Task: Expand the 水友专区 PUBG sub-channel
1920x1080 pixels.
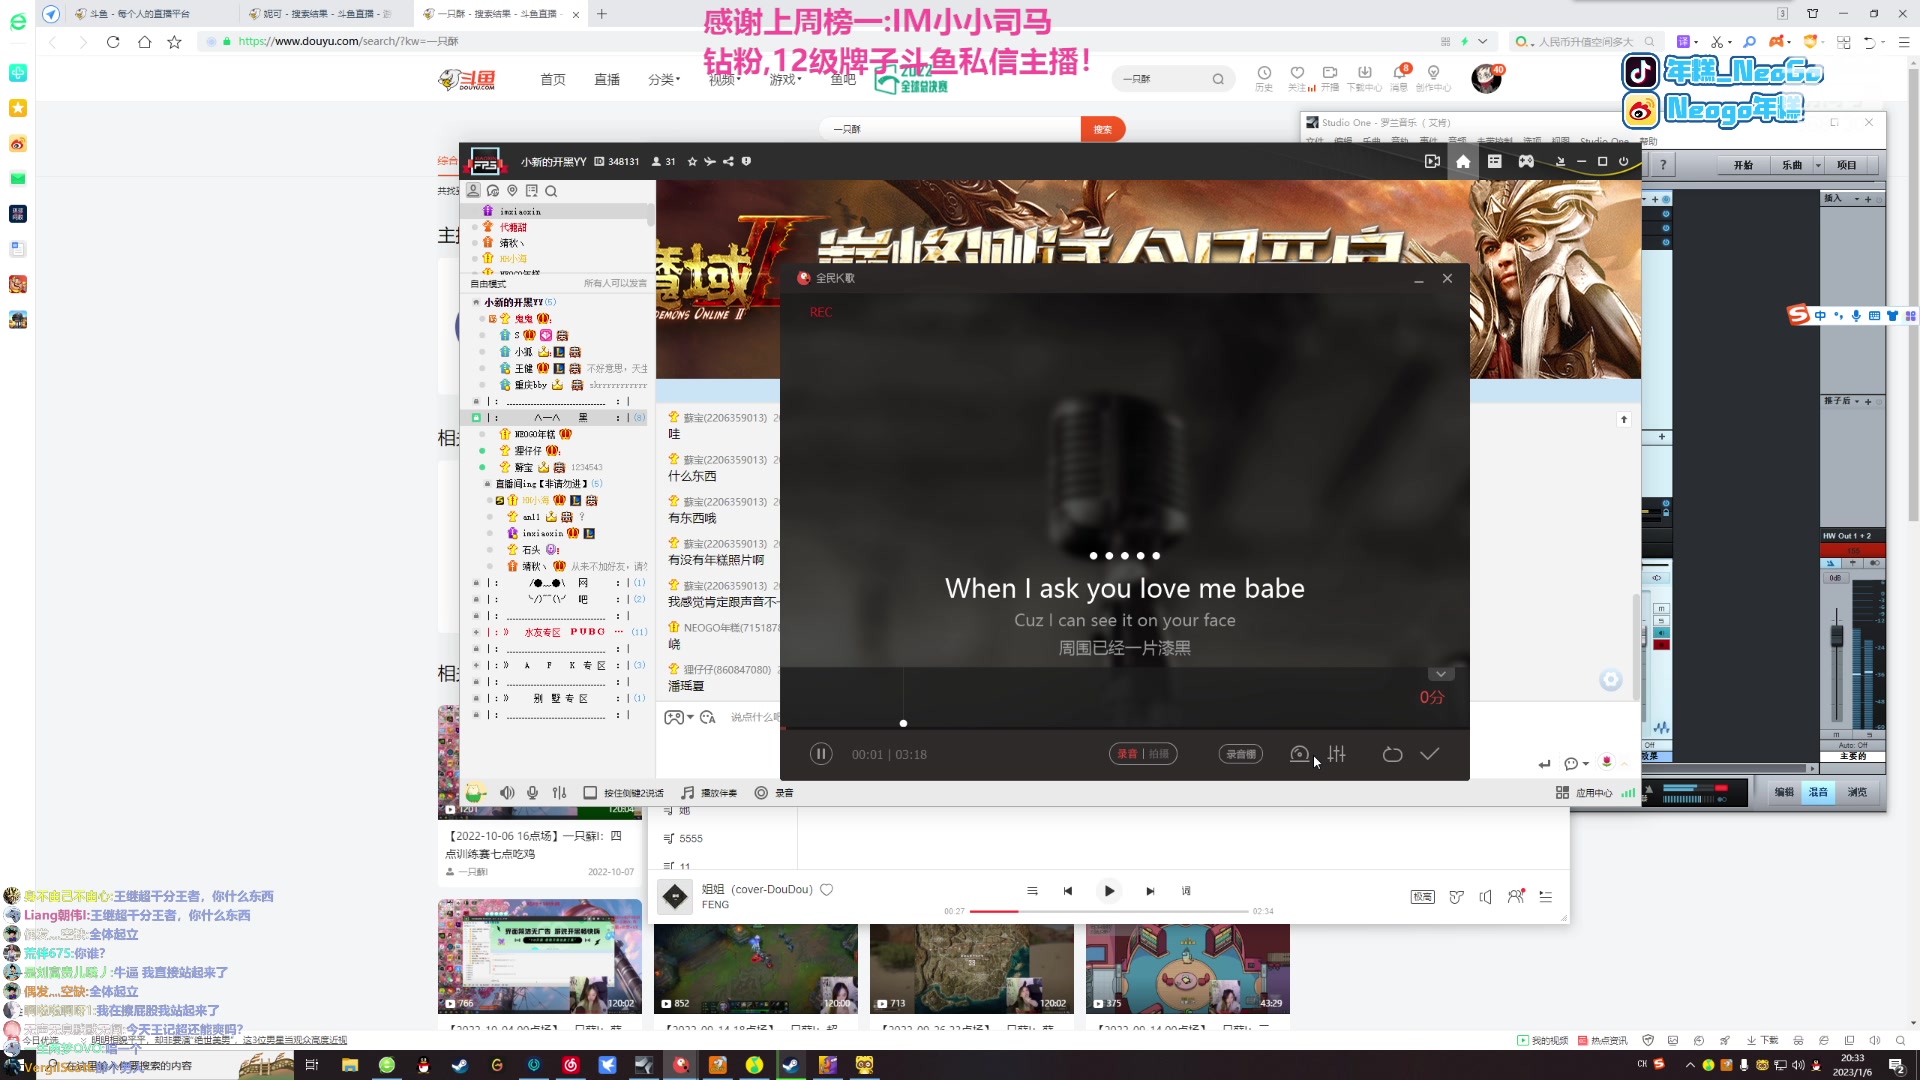Action: coord(476,632)
